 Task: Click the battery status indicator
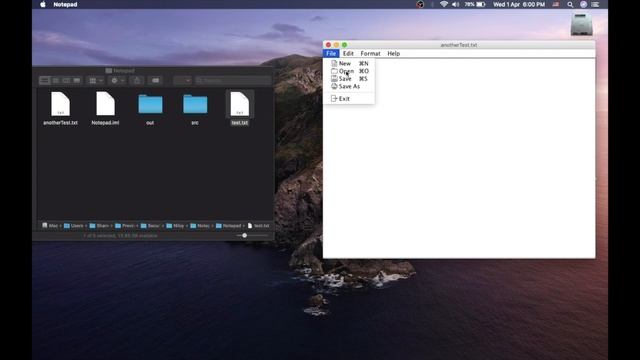pos(475,4)
